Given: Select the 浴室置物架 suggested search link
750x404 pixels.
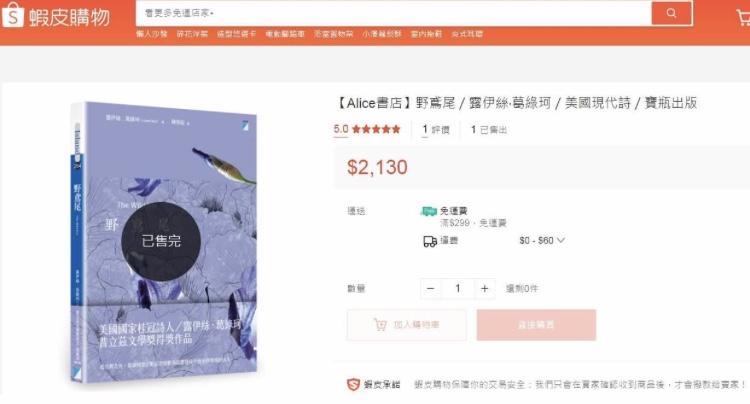Looking at the screenshot, I should (333, 34).
